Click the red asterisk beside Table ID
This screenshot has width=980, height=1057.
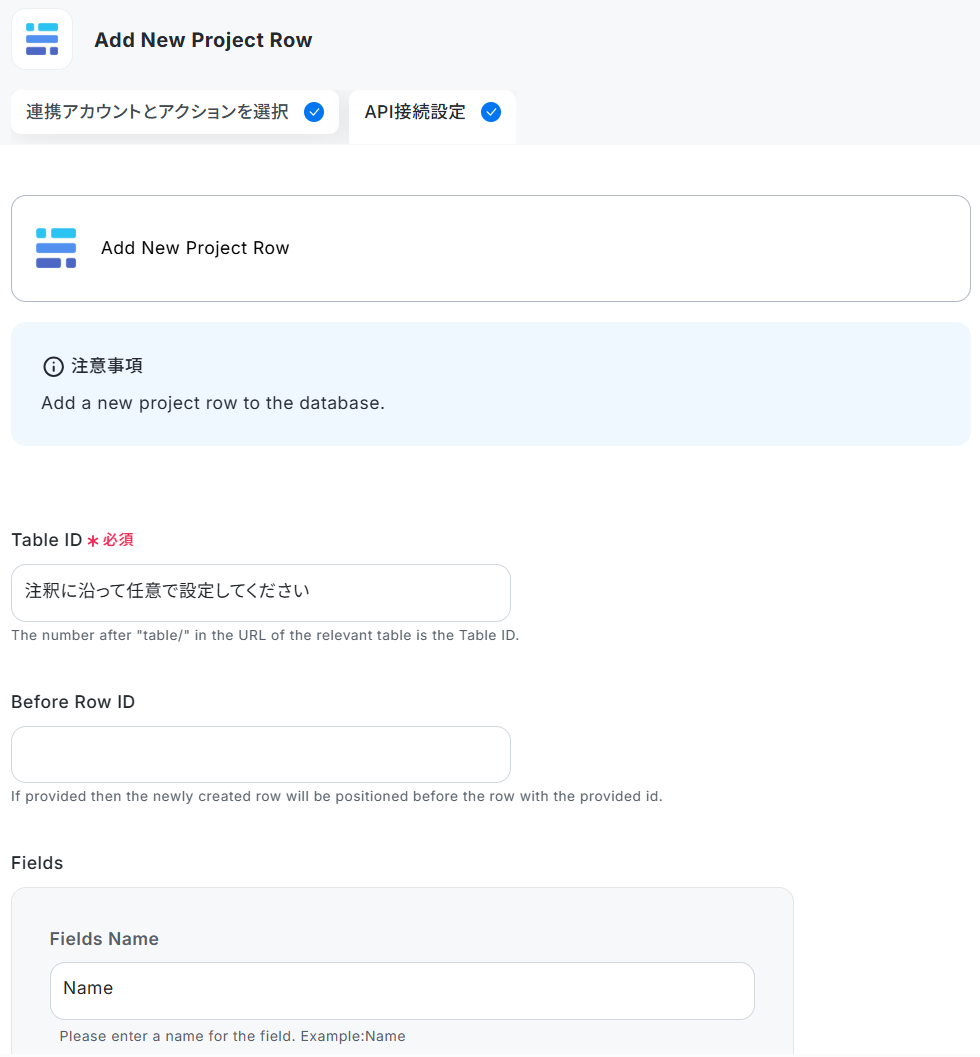click(93, 541)
